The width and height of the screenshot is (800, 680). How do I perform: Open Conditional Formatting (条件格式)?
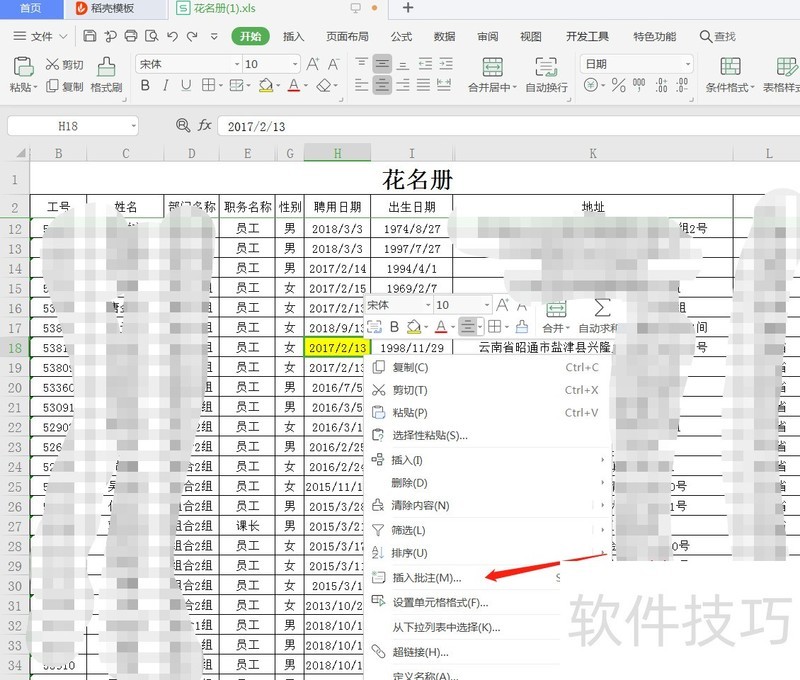[x=730, y=74]
